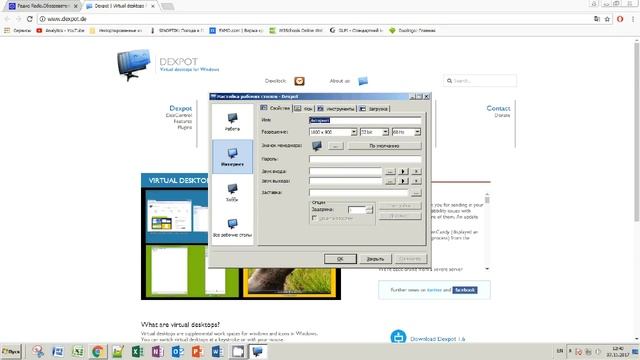640x360 pixels.
Task: Click the desktop manager icon preview in Dexpot dialog
Action: (317, 146)
